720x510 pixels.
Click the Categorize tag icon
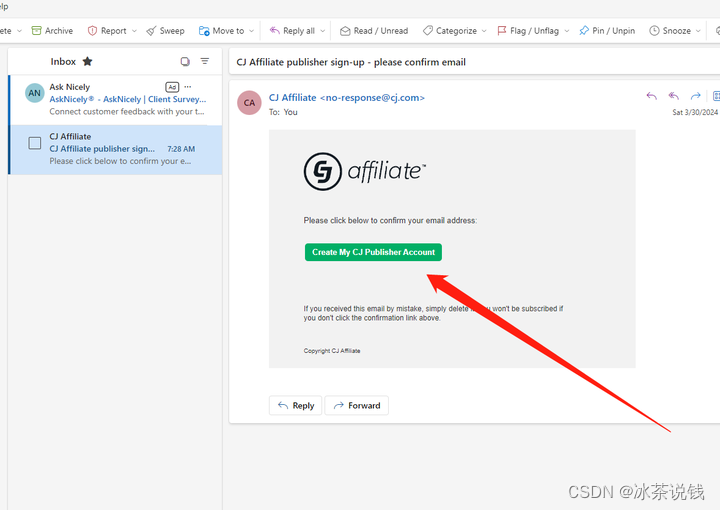(428, 31)
